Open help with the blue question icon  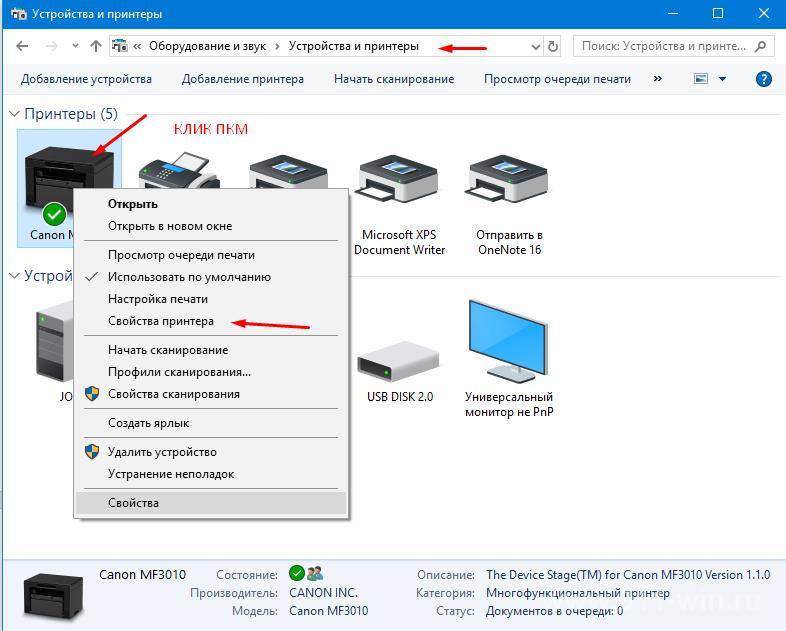pos(763,79)
